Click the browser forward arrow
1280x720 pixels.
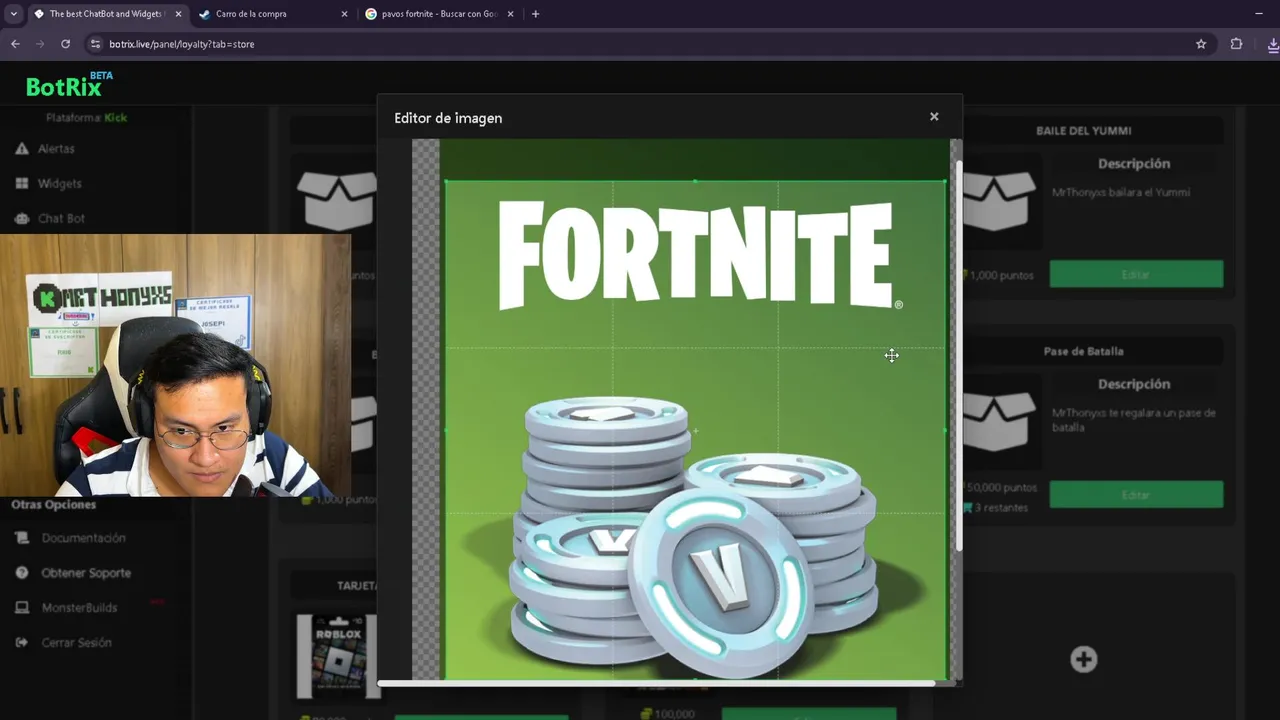coord(40,44)
